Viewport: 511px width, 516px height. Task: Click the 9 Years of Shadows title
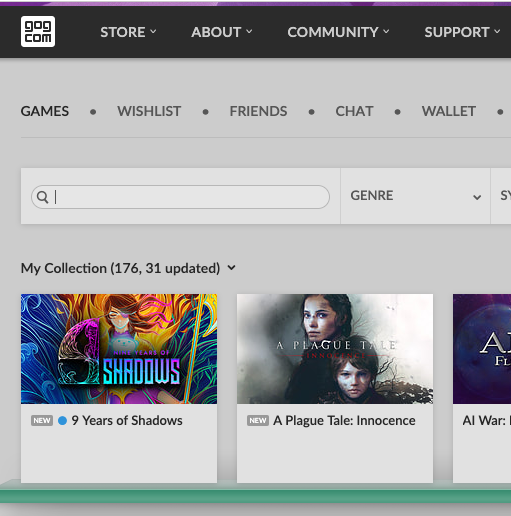[127, 421]
